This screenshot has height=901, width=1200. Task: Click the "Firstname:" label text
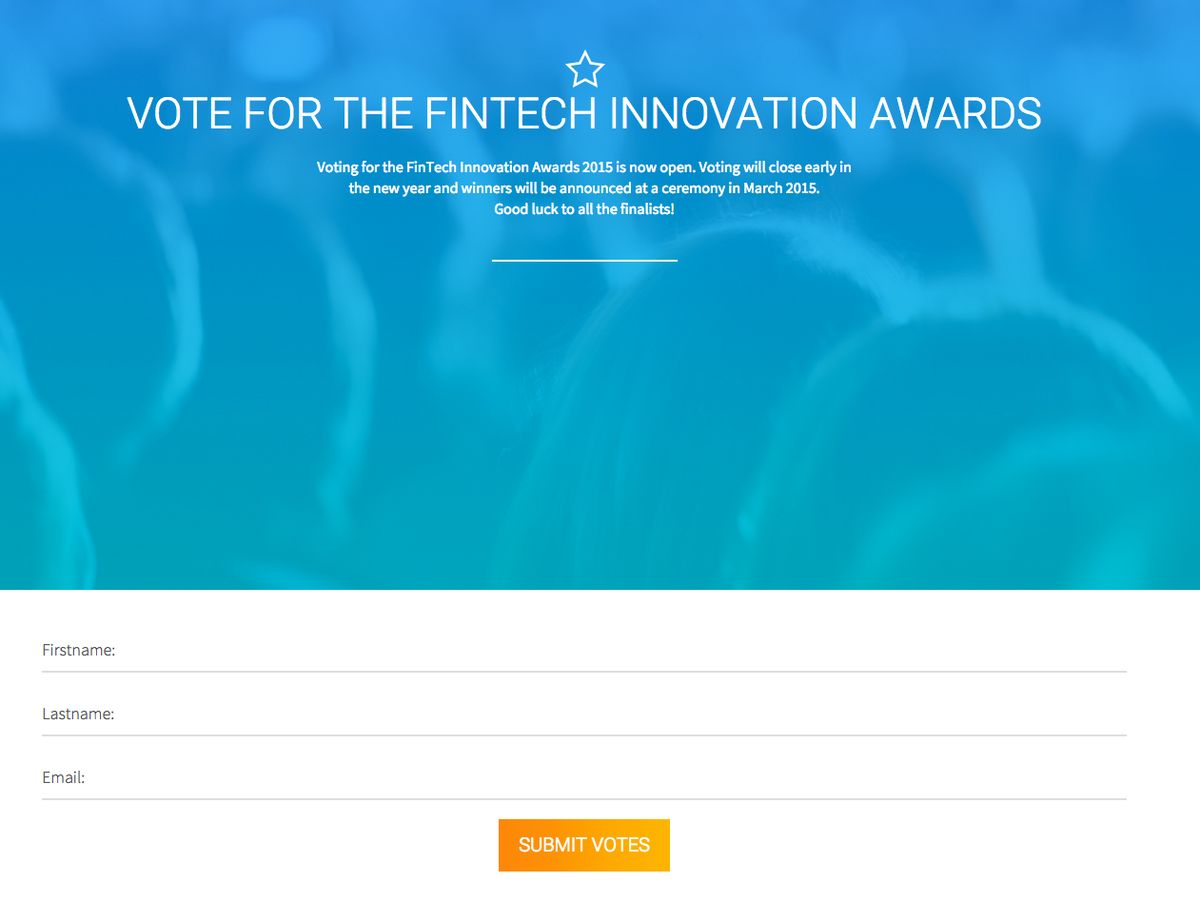click(79, 651)
